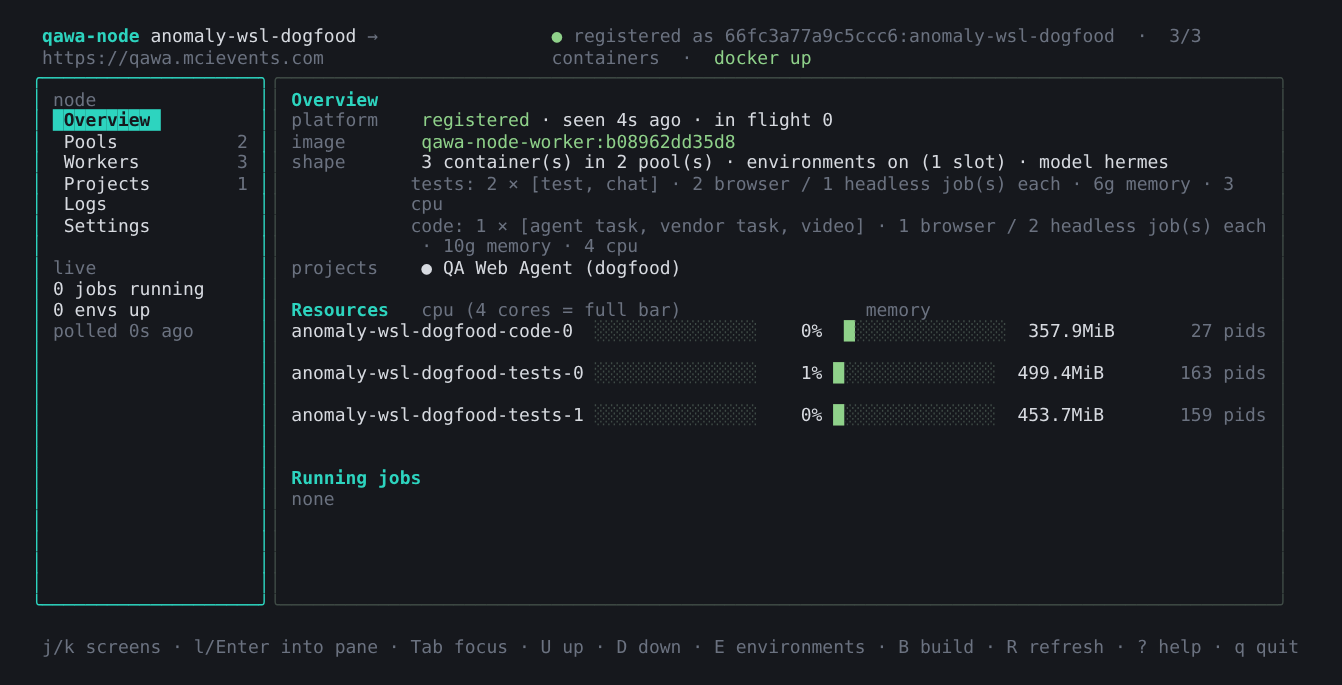Click the Projects count '1' in sidebar
This screenshot has width=1342, height=685.
[x=242, y=184]
